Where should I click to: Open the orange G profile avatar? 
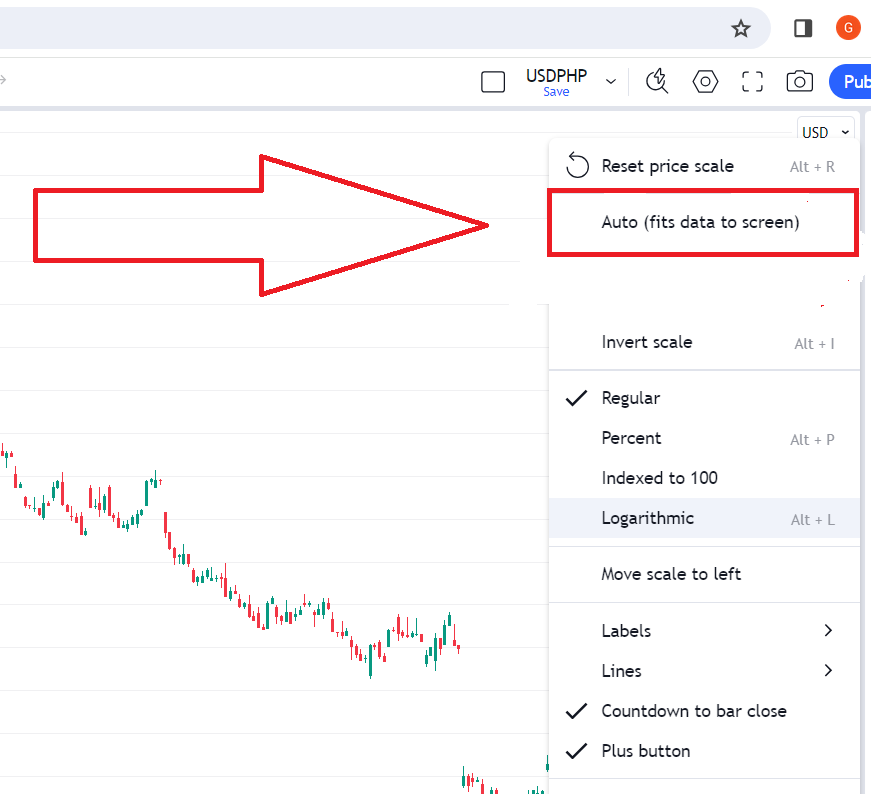coord(847,28)
